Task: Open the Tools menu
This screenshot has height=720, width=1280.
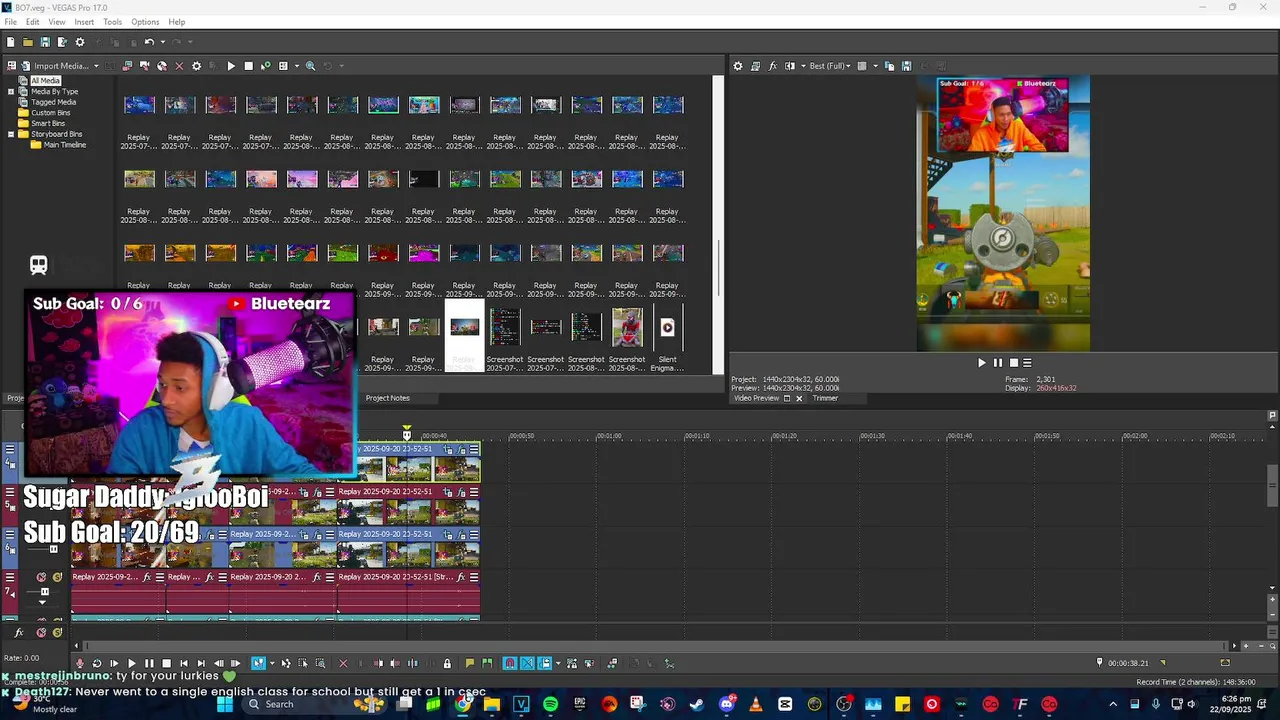Action: point(112,22)
